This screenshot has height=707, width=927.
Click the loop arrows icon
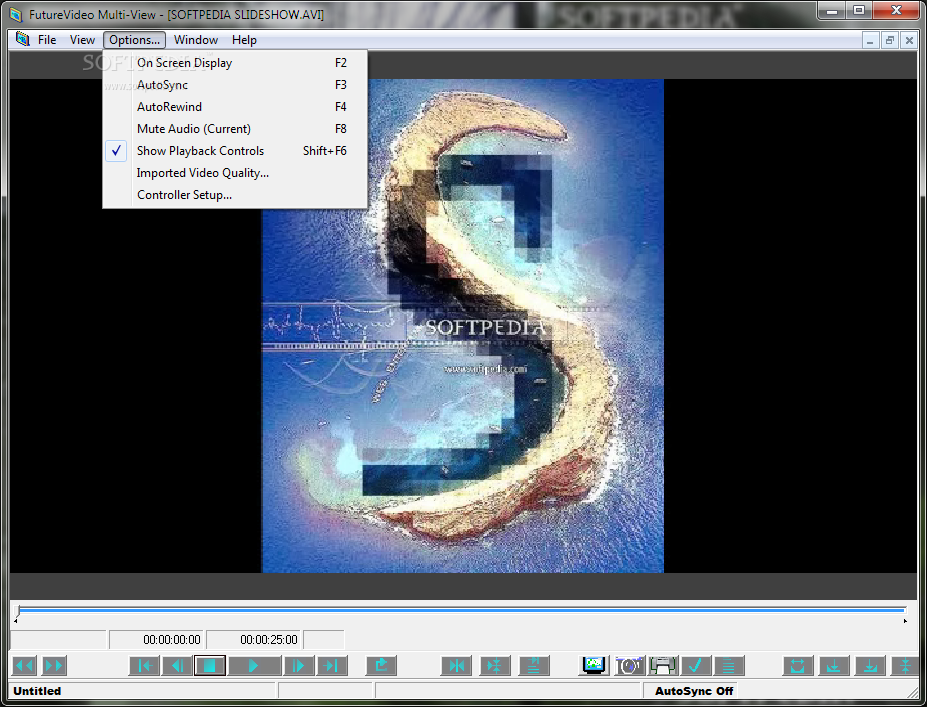798,666
